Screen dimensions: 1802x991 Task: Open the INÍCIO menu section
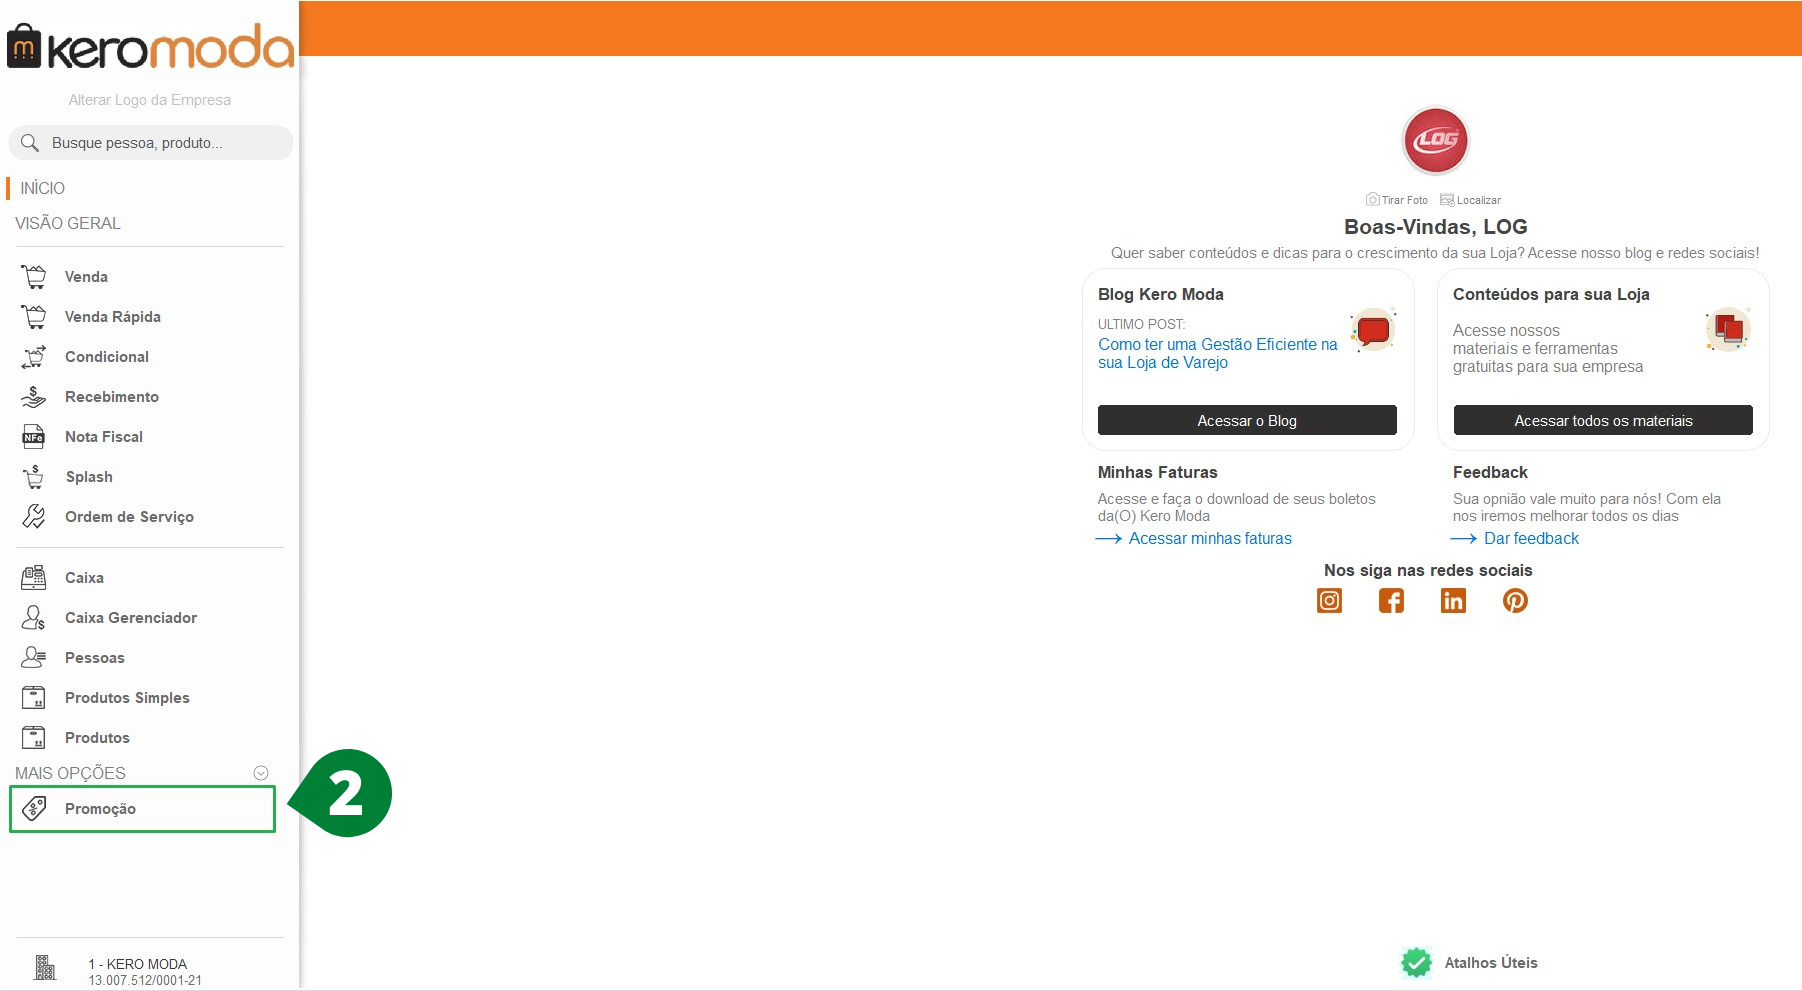[x=42, y=188]
